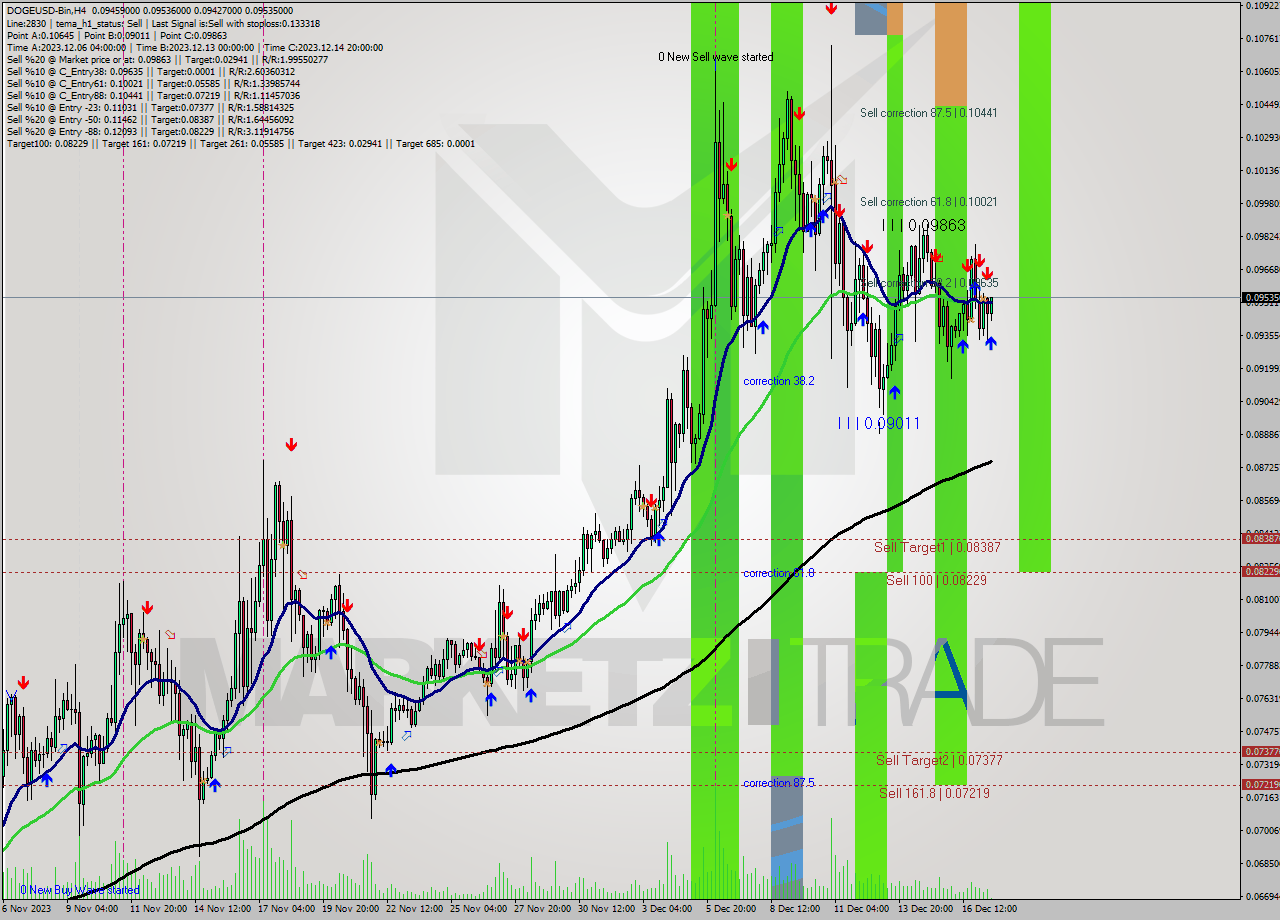
Task: Select the 'Sell 100 | 0.08229' label
Action: [936, 580]
